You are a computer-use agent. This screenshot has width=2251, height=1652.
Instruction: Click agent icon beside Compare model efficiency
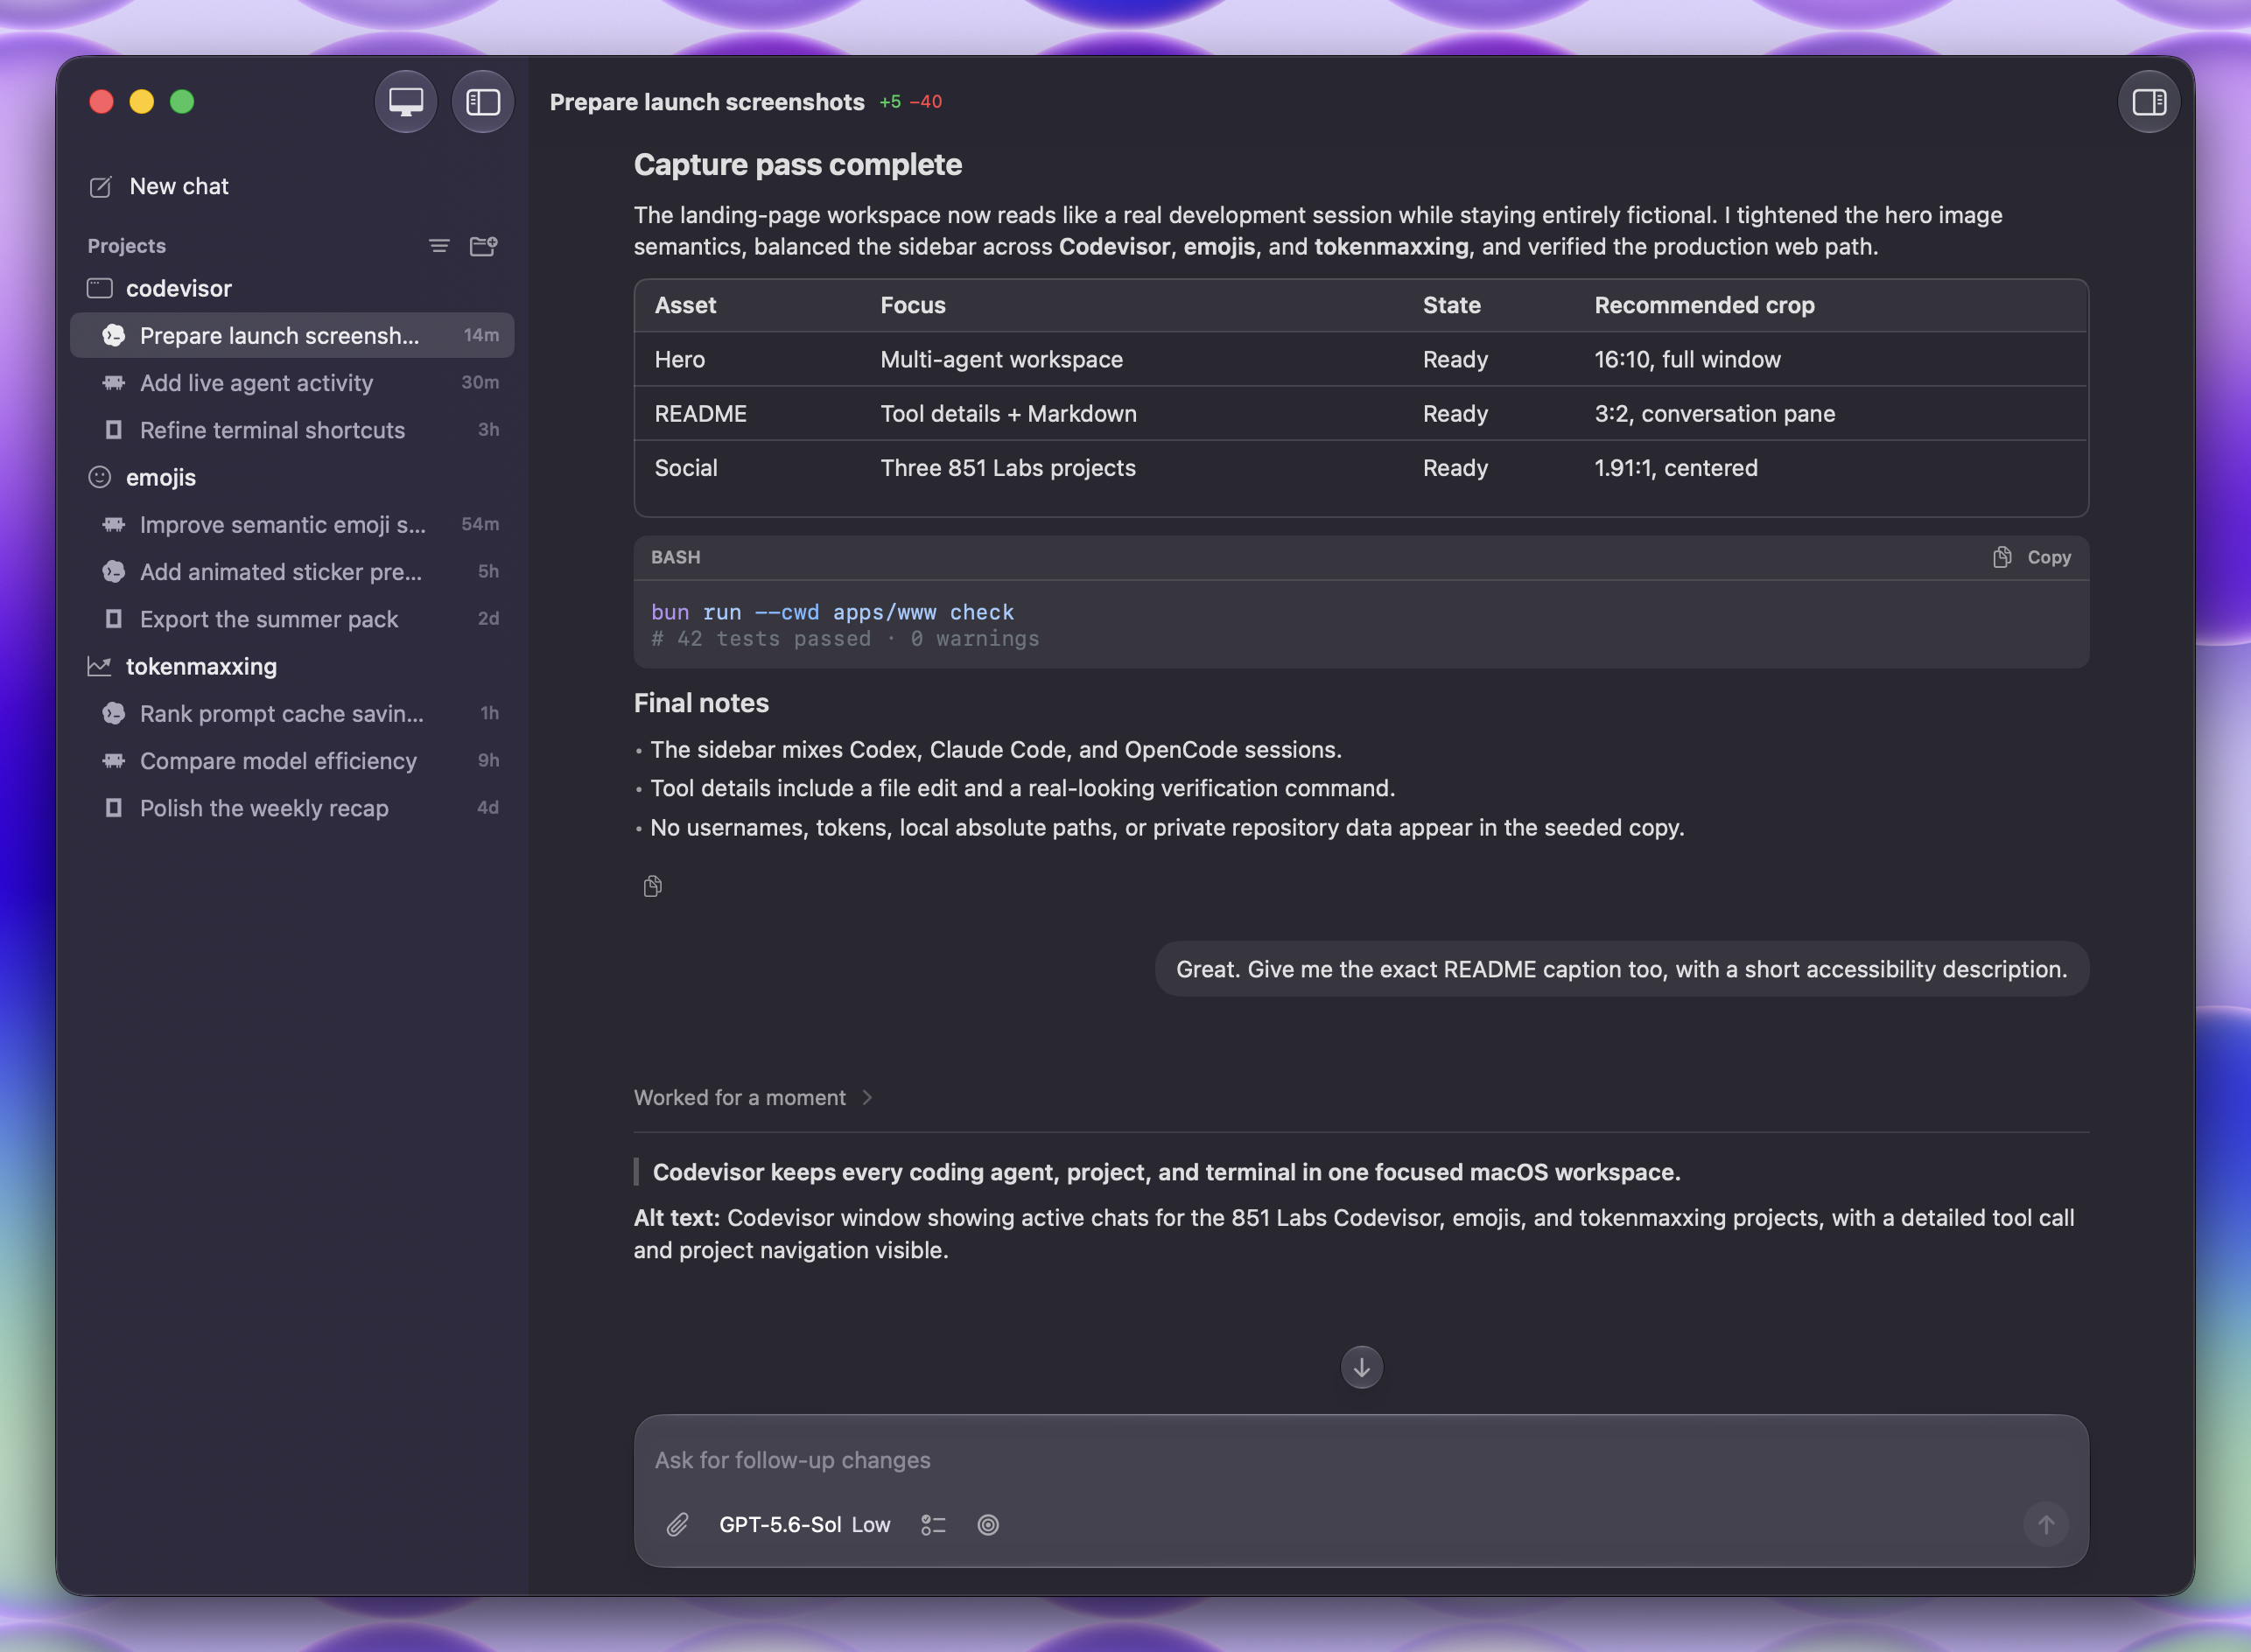click(x=114, y=761)
